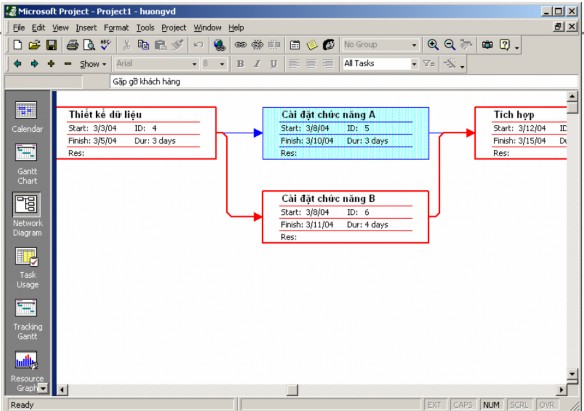Click the Hide Subtasks minus icon
Screen dimensions: 584x411
point(67,64)
